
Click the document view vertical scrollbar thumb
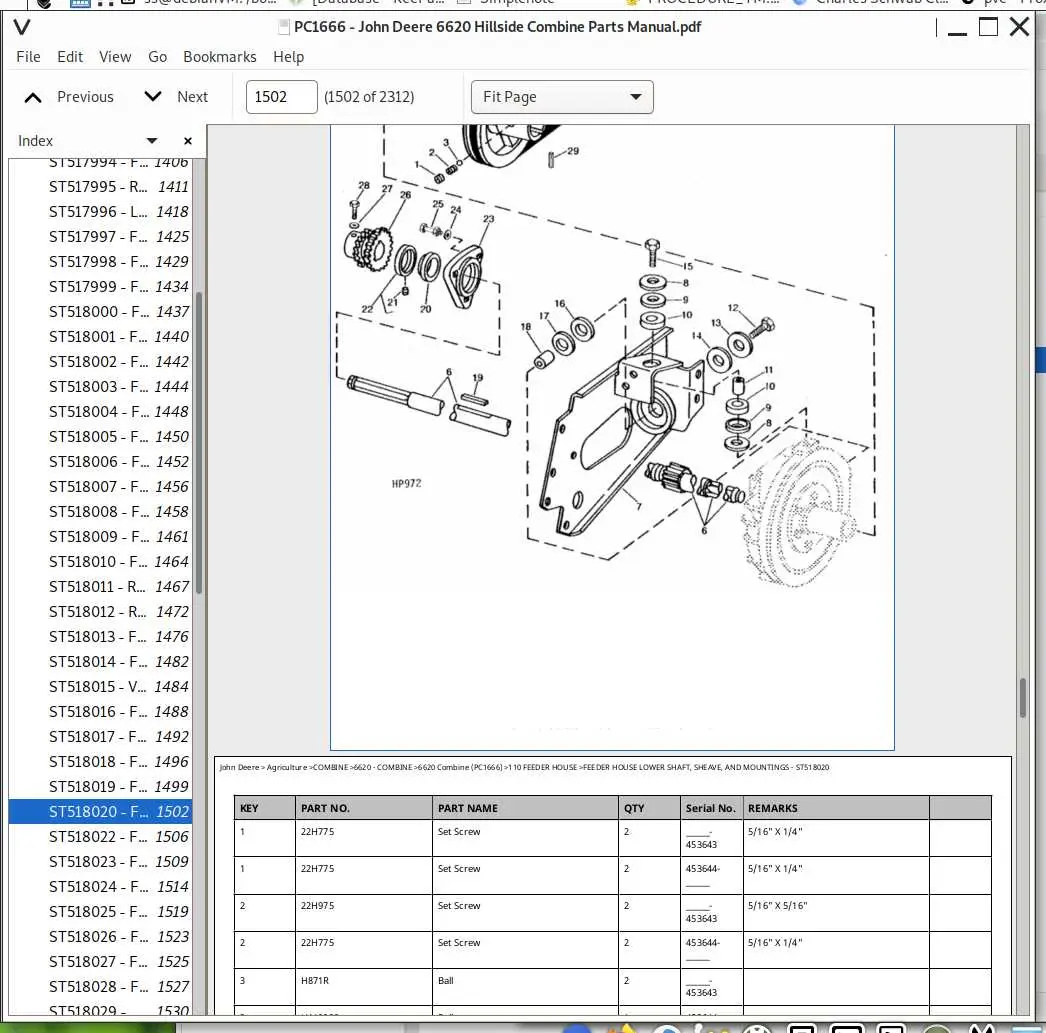point(1023,698)
